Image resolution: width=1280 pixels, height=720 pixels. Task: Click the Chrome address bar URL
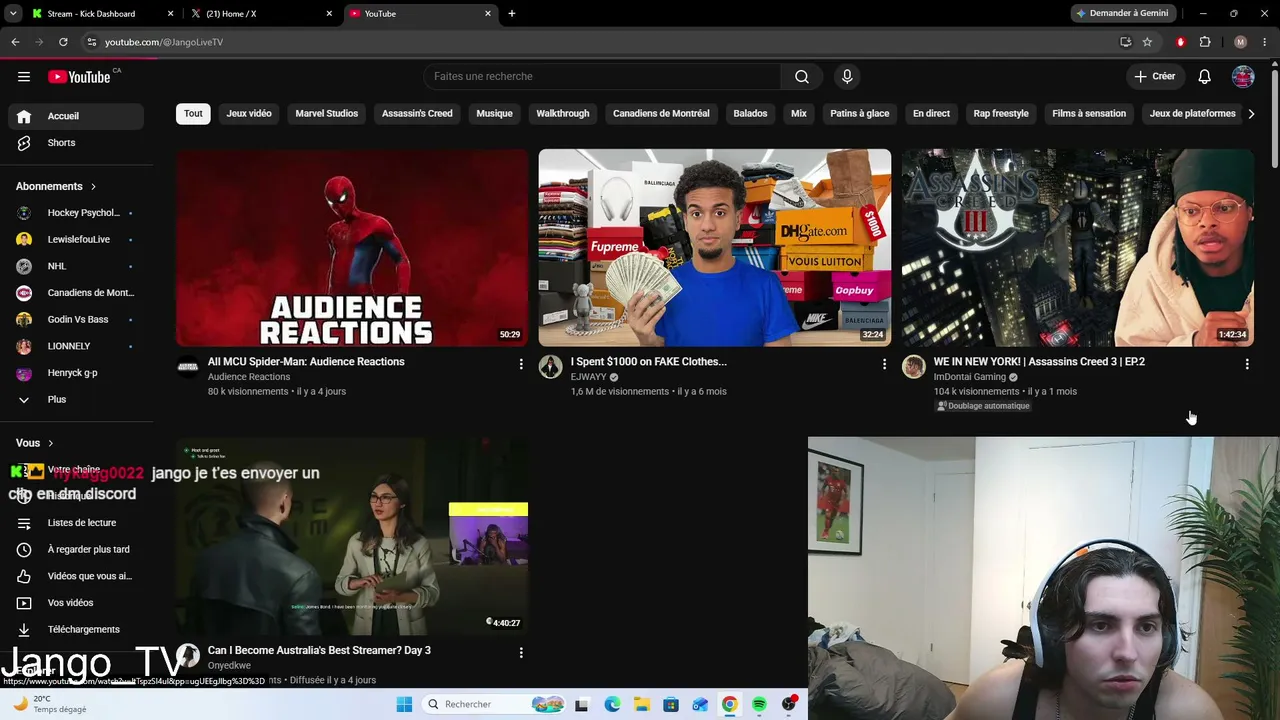pyautogui.click(x=164, y=42)
